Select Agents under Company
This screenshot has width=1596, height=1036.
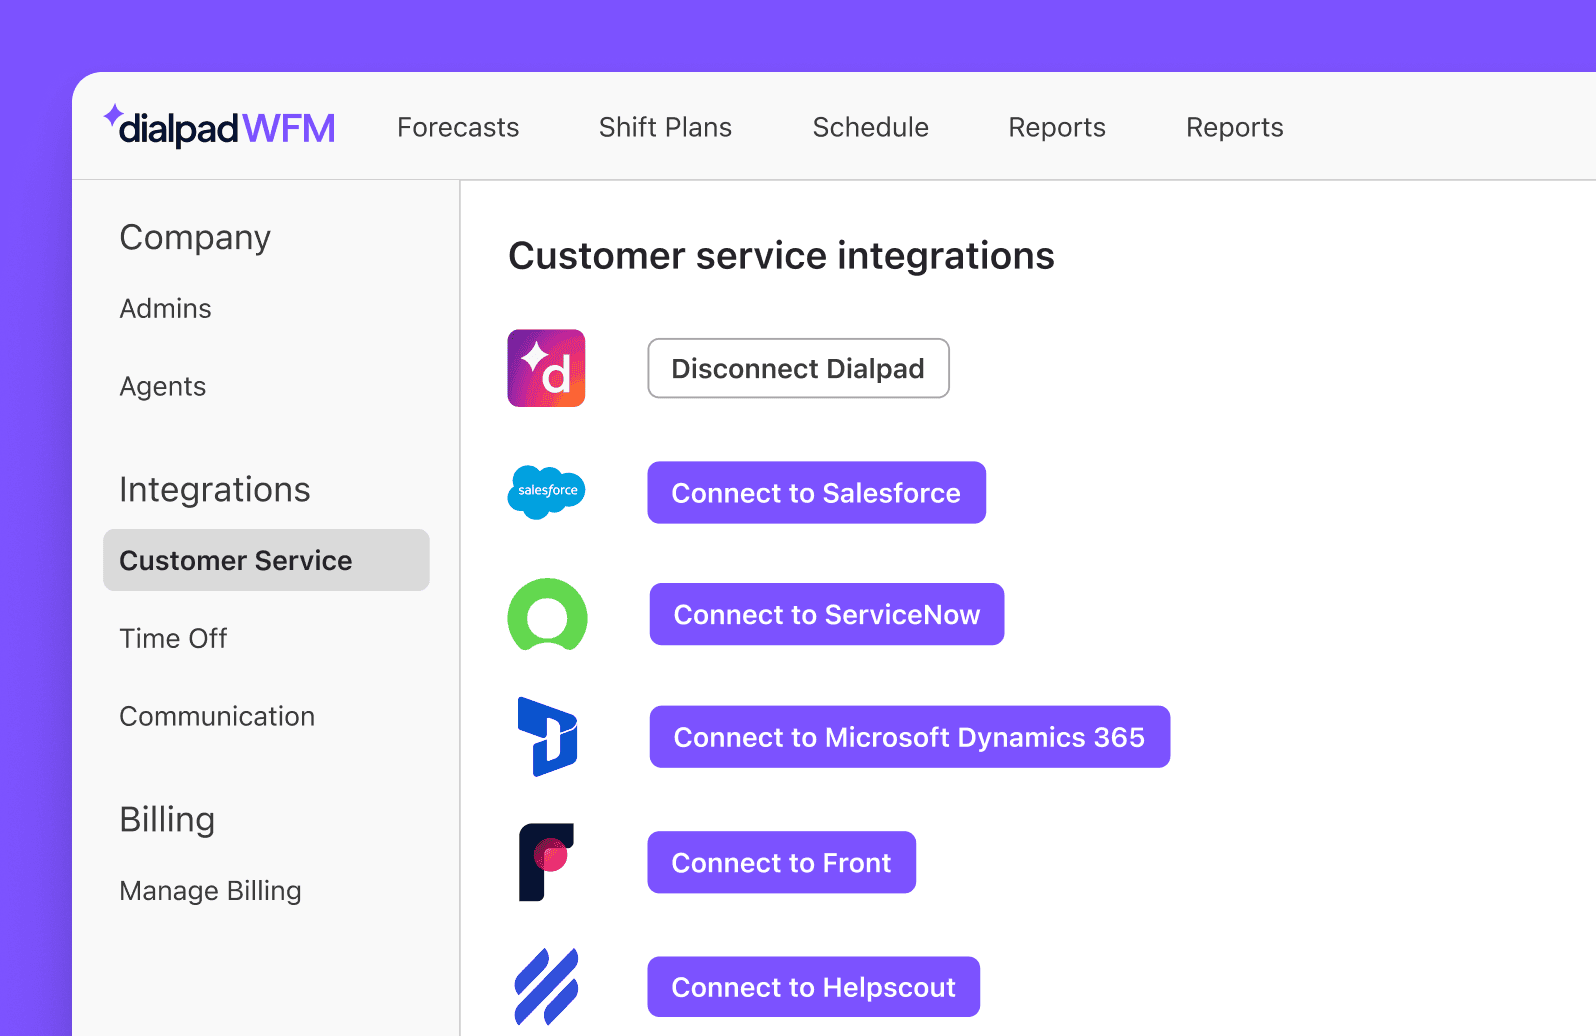(x=163, y=387)
